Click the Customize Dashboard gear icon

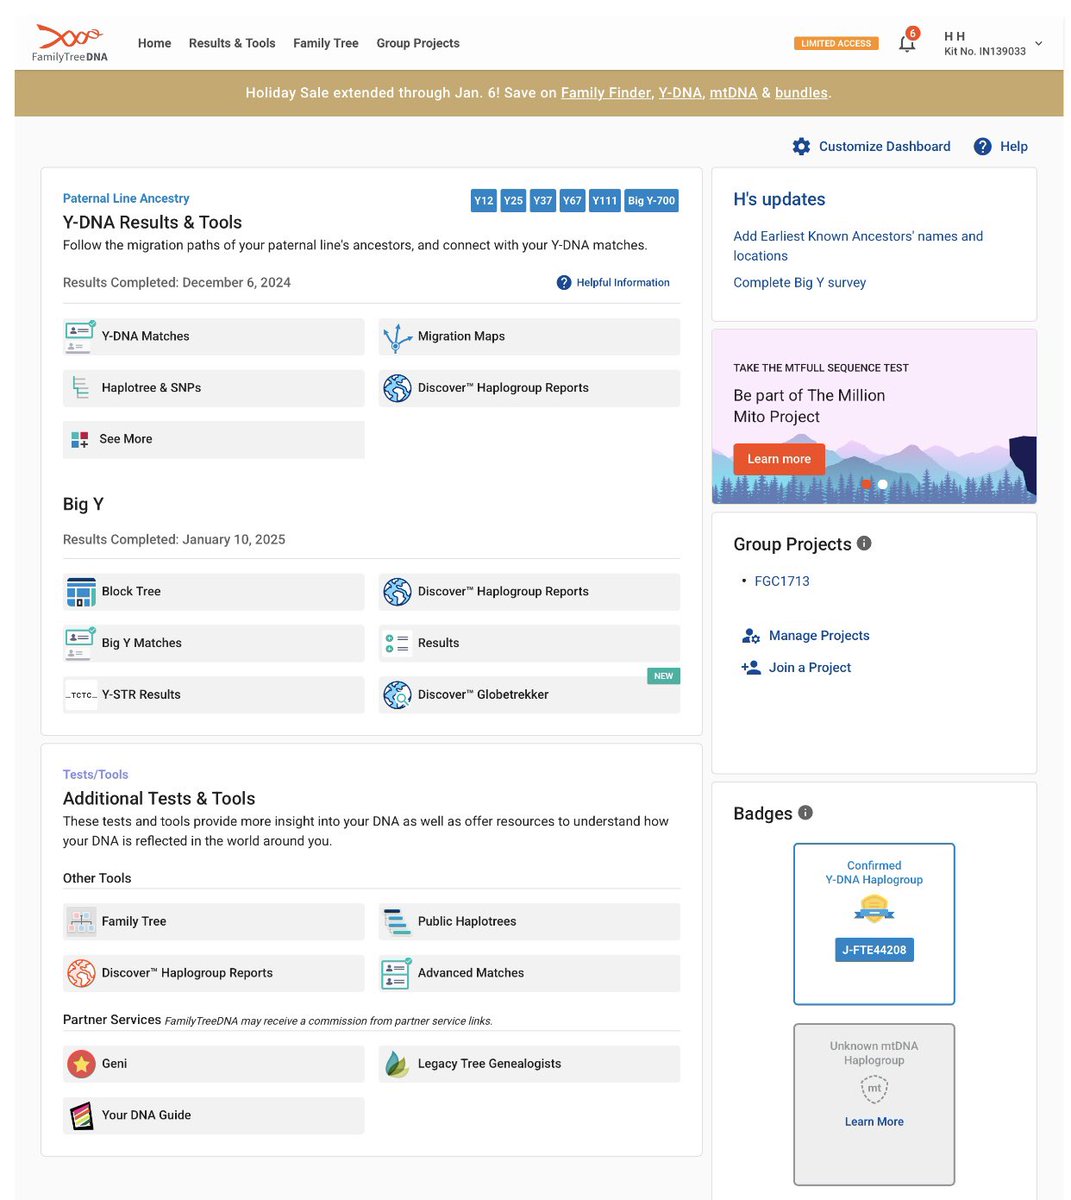(x=801, y=146)
